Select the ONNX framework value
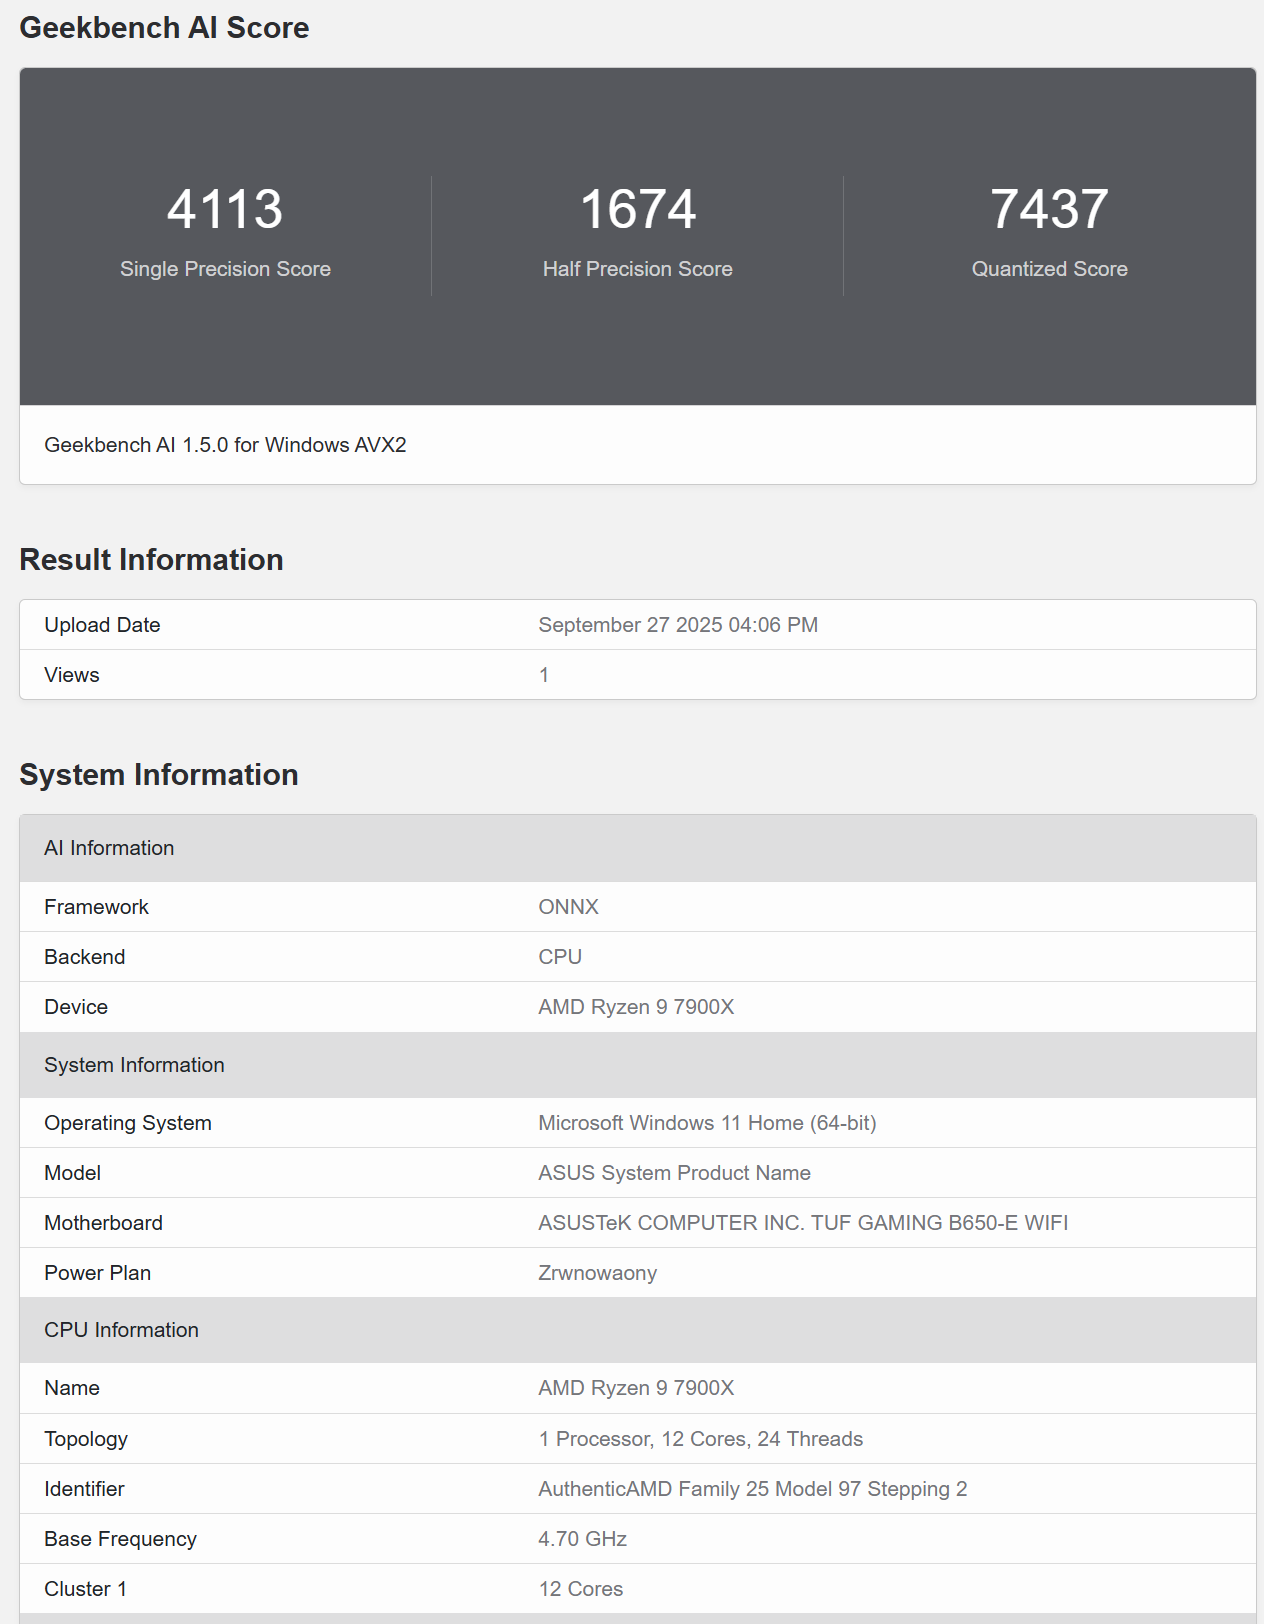1264x1624 pixels. [568, 907]
